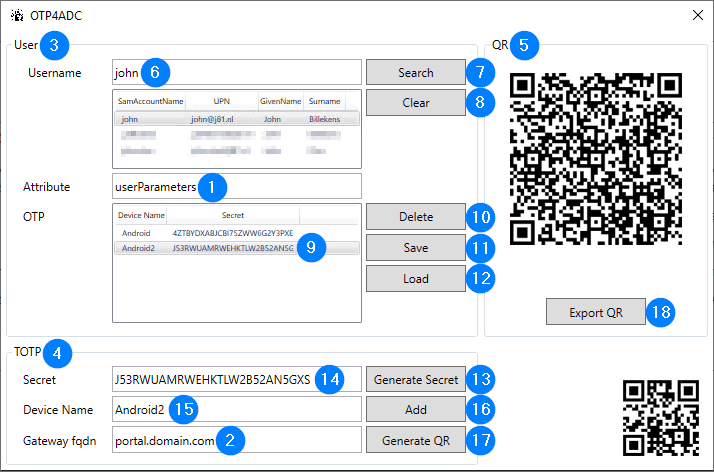This screenshot has height=472, width=714.
Task: Click the OTP4ADC application icon
Action: (17, 15)
